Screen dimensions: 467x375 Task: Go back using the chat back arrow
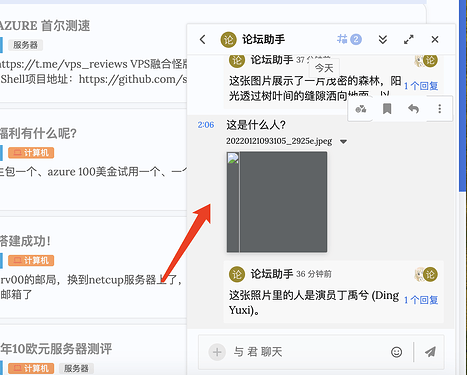click(x=202, y=39)
